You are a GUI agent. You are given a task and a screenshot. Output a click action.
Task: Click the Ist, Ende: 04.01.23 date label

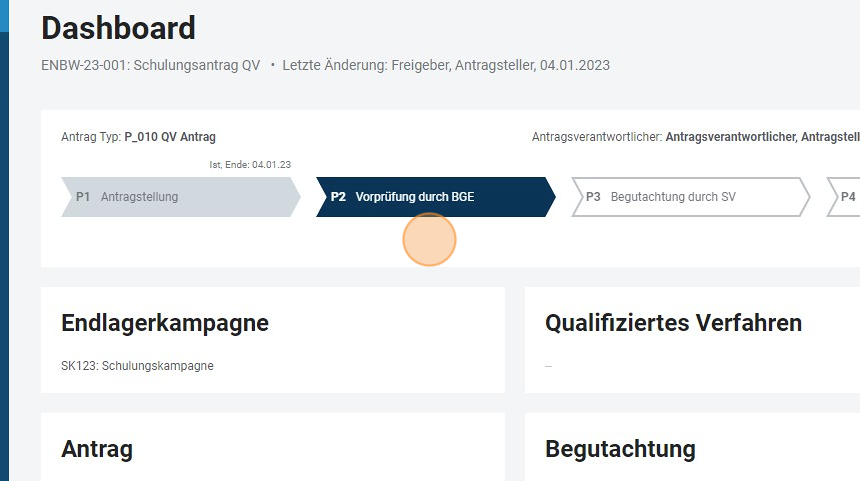(250, 164)
